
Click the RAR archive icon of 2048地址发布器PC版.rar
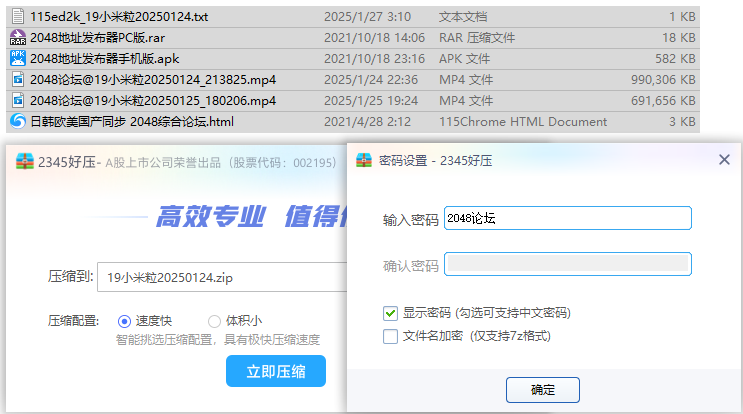point(18,37)
